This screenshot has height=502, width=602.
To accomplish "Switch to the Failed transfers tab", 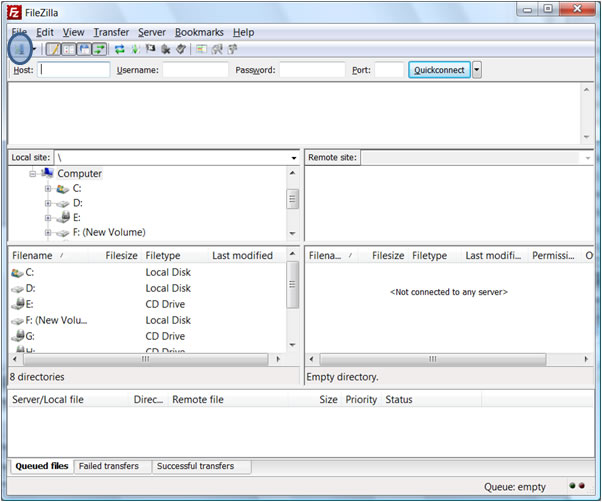I will tap(113, 466).
